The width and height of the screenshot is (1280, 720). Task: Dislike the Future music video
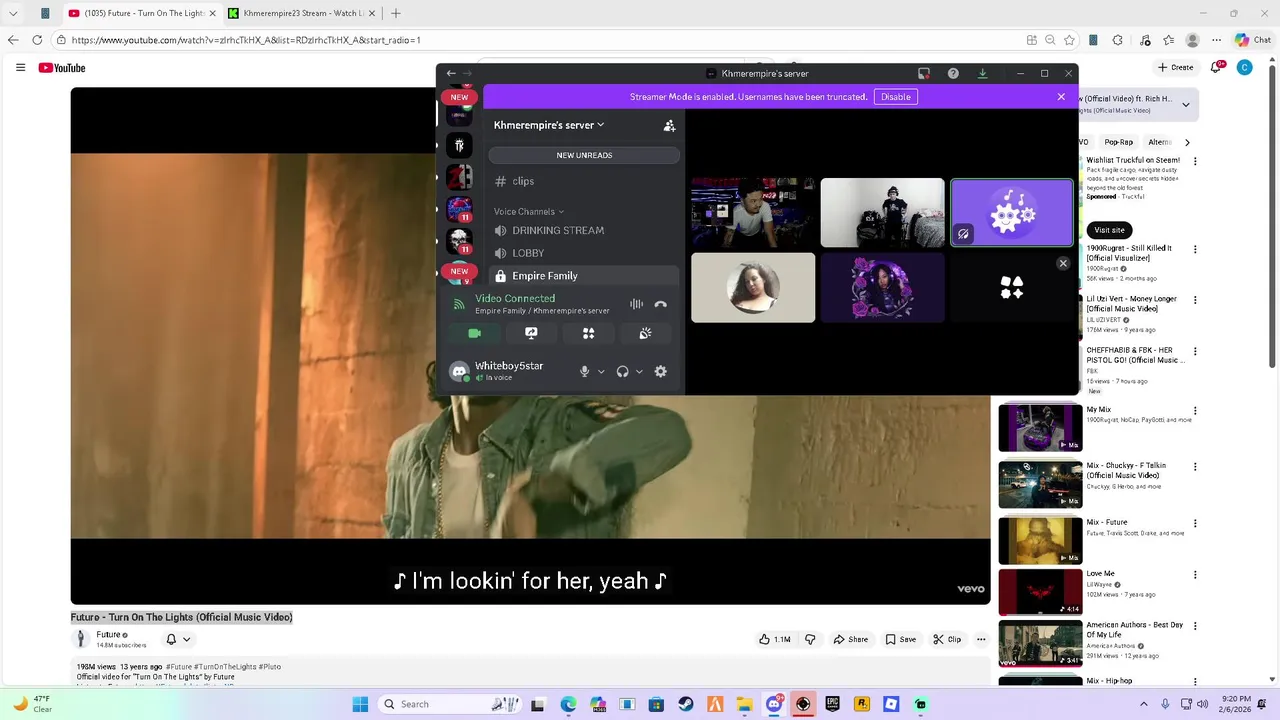(810, 639)
